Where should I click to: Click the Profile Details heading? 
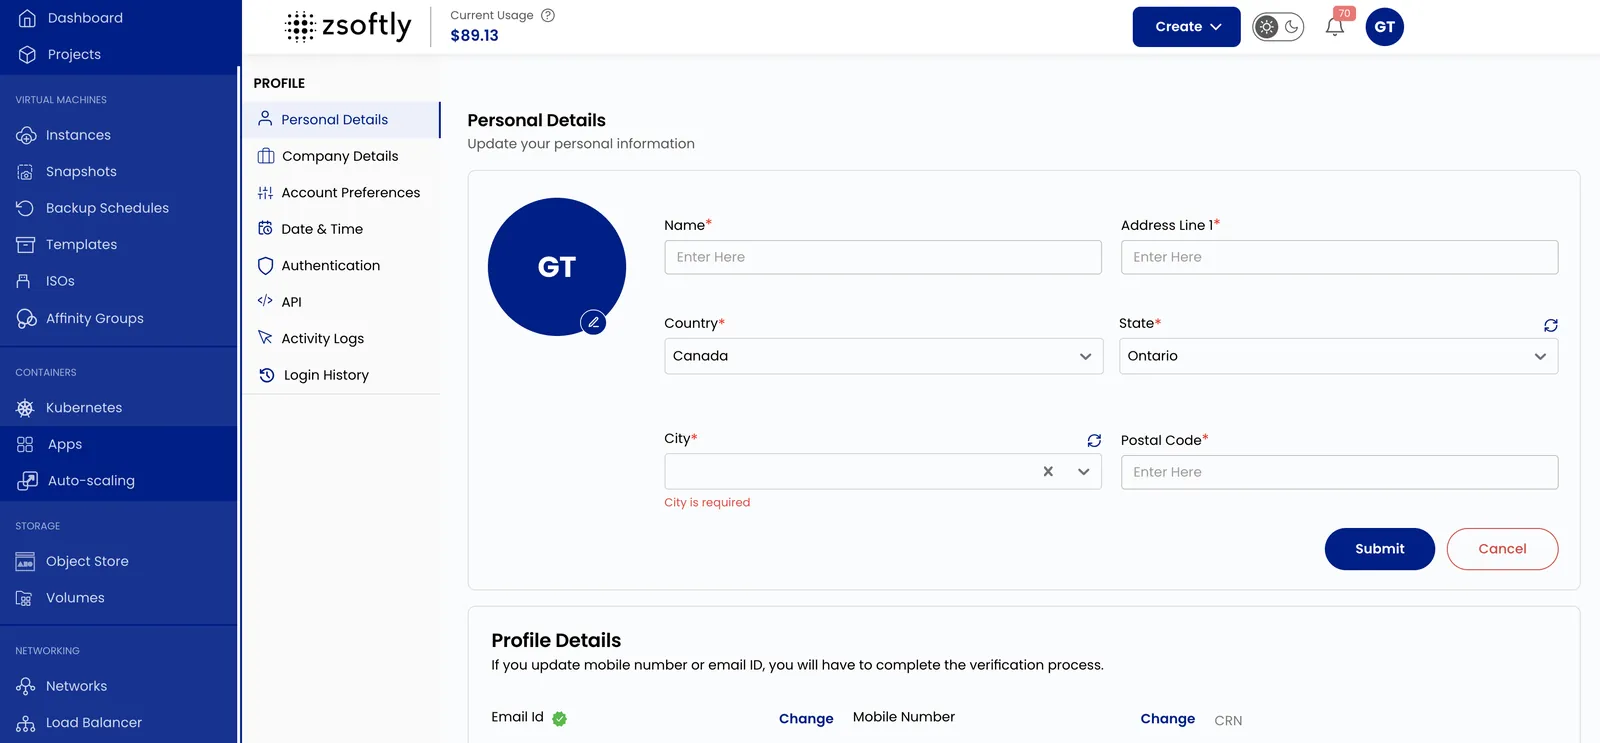pyautogui.click(x=556, y=640)
